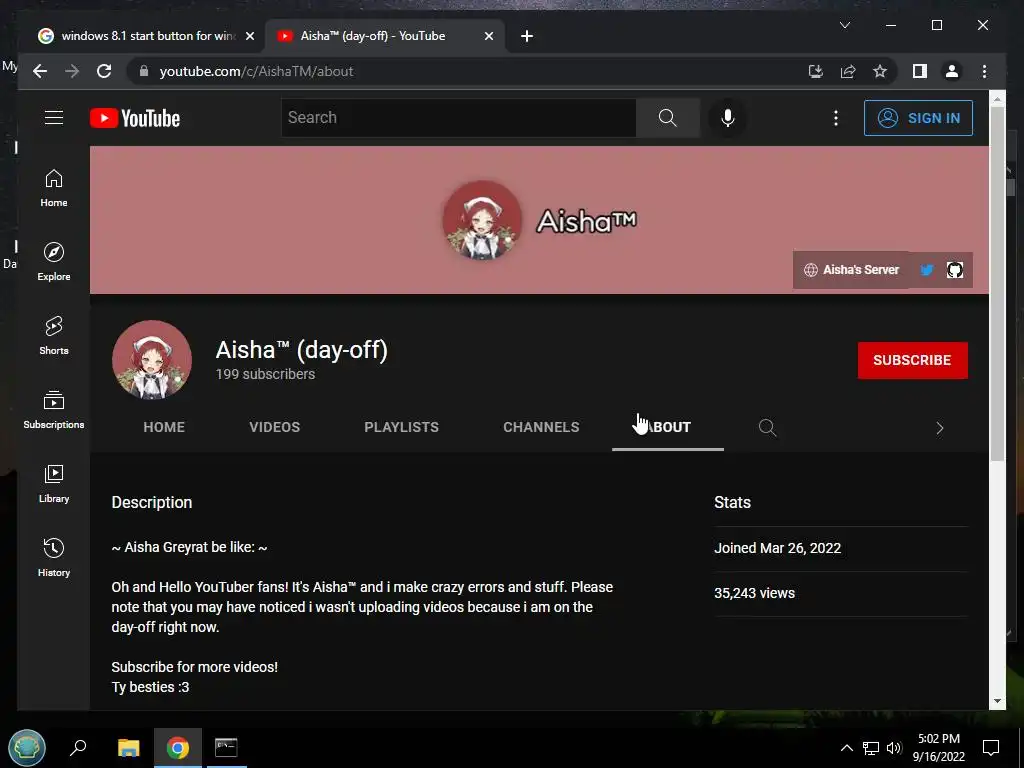
Task: Open YouTube settings three-dot menu
Action: (x=836, y=118)
